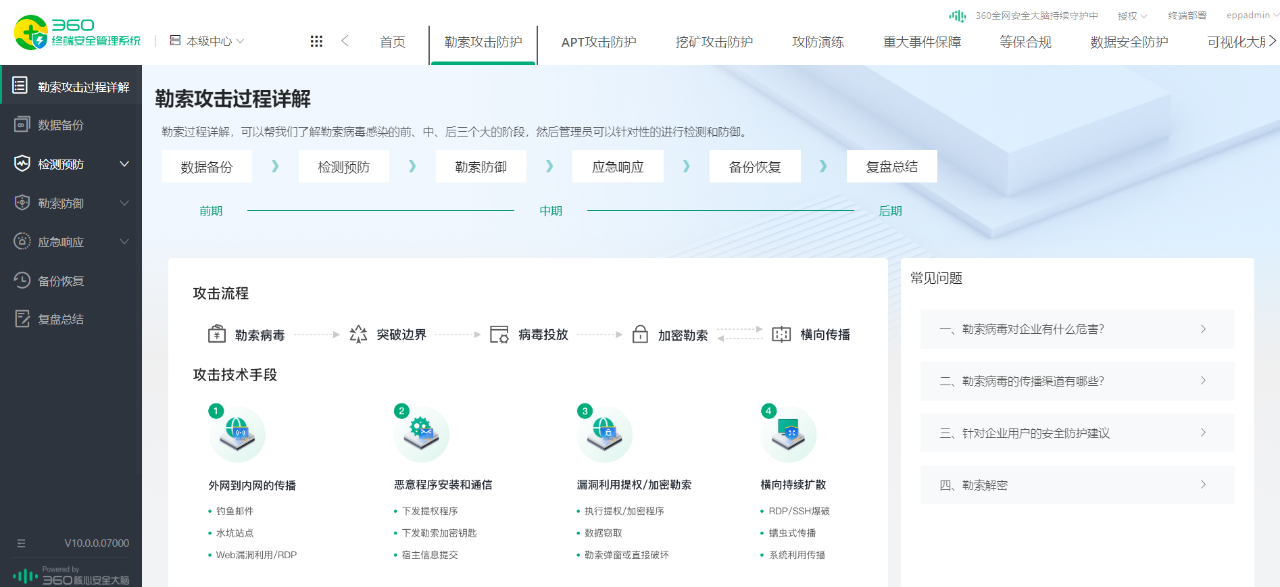Click the 加密勒索 lock icon
1280x587 pixels.
(640, 335)
